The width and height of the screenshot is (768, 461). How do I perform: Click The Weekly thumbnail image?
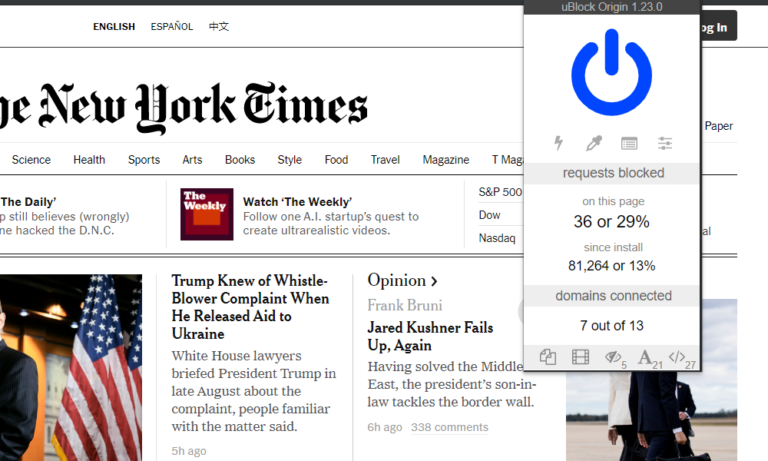tap(207, 214)
